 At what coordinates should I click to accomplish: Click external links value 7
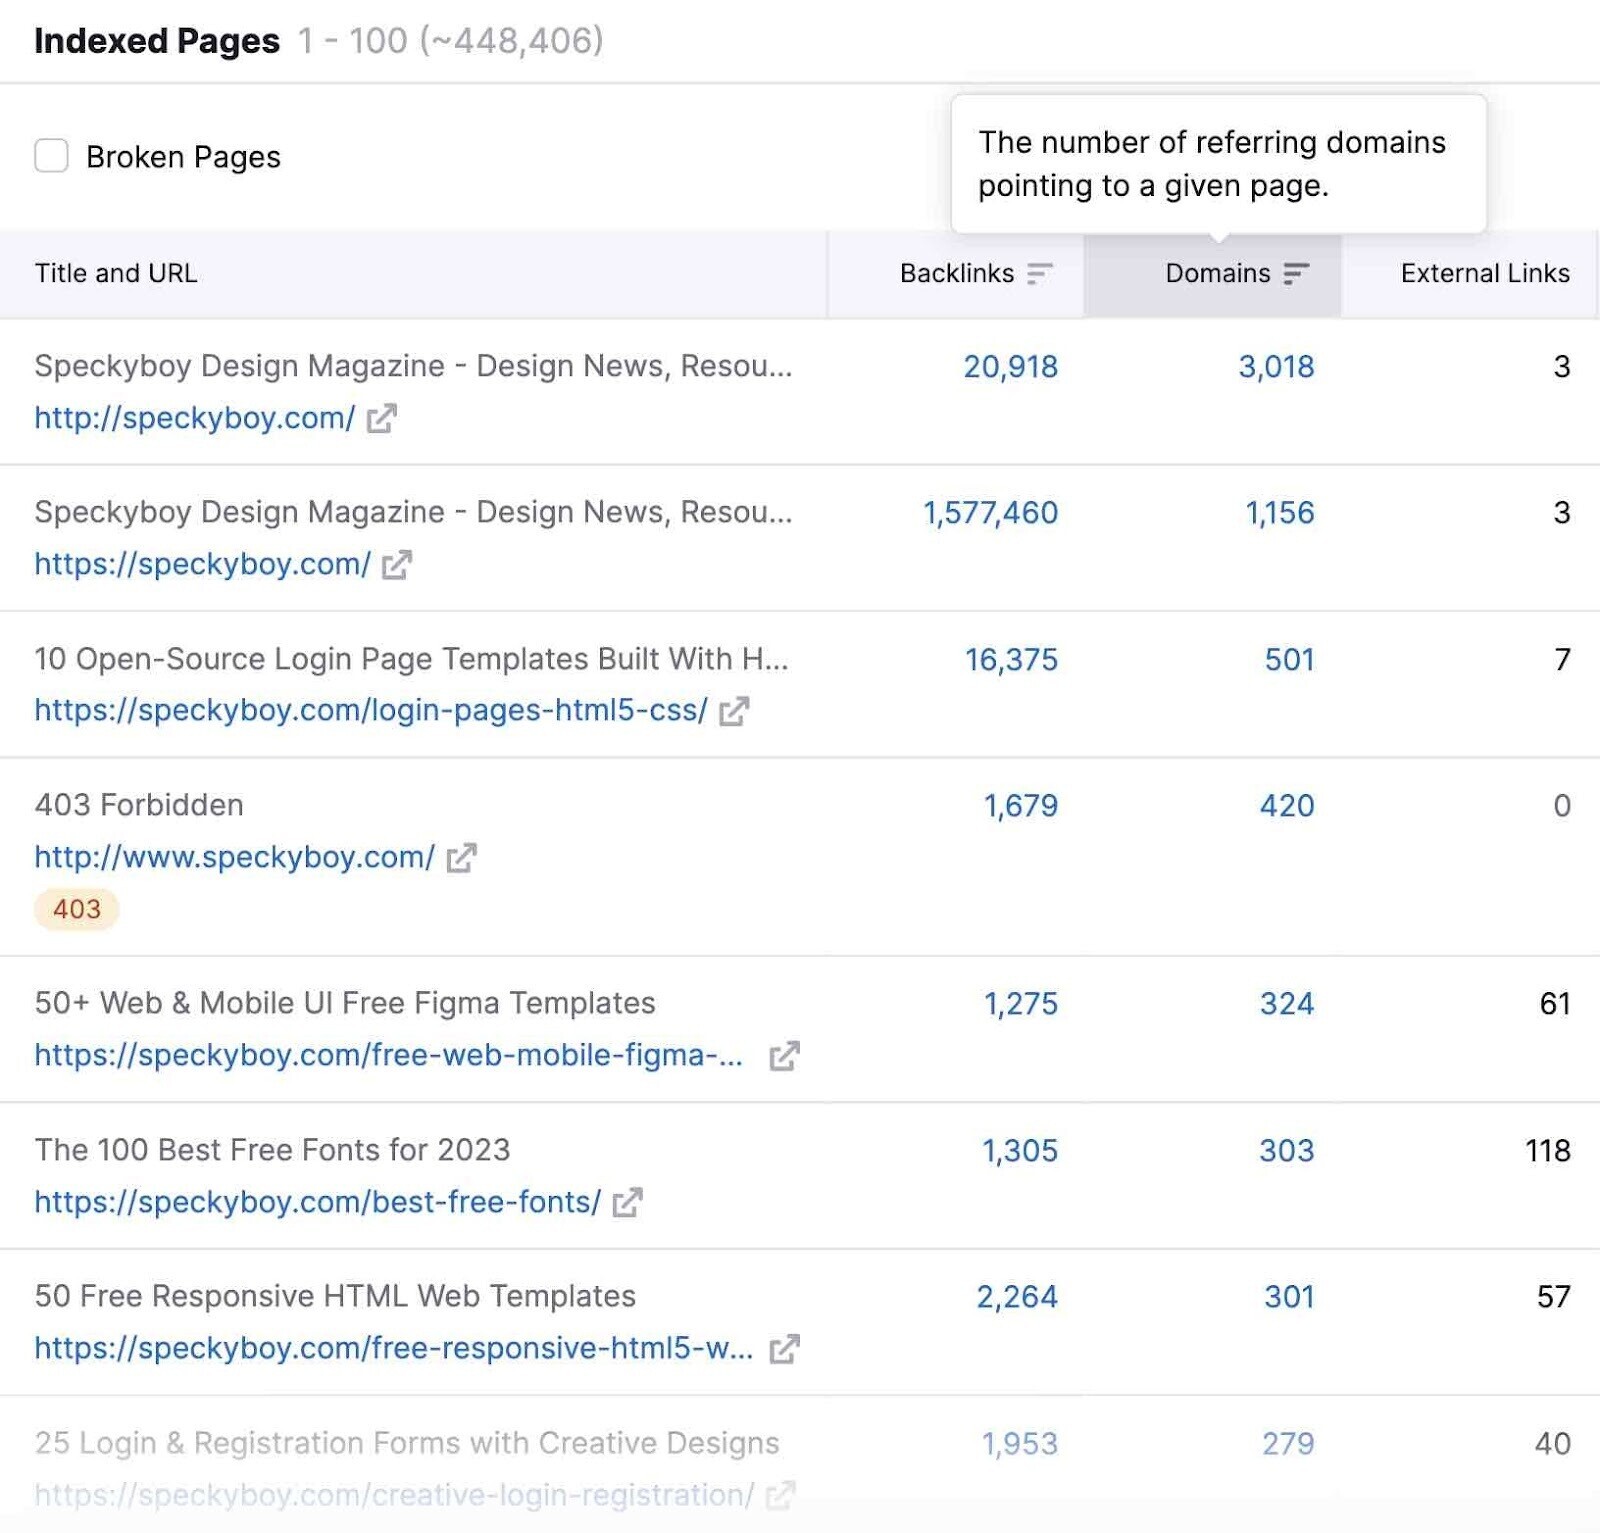(x=1562, y=660)
